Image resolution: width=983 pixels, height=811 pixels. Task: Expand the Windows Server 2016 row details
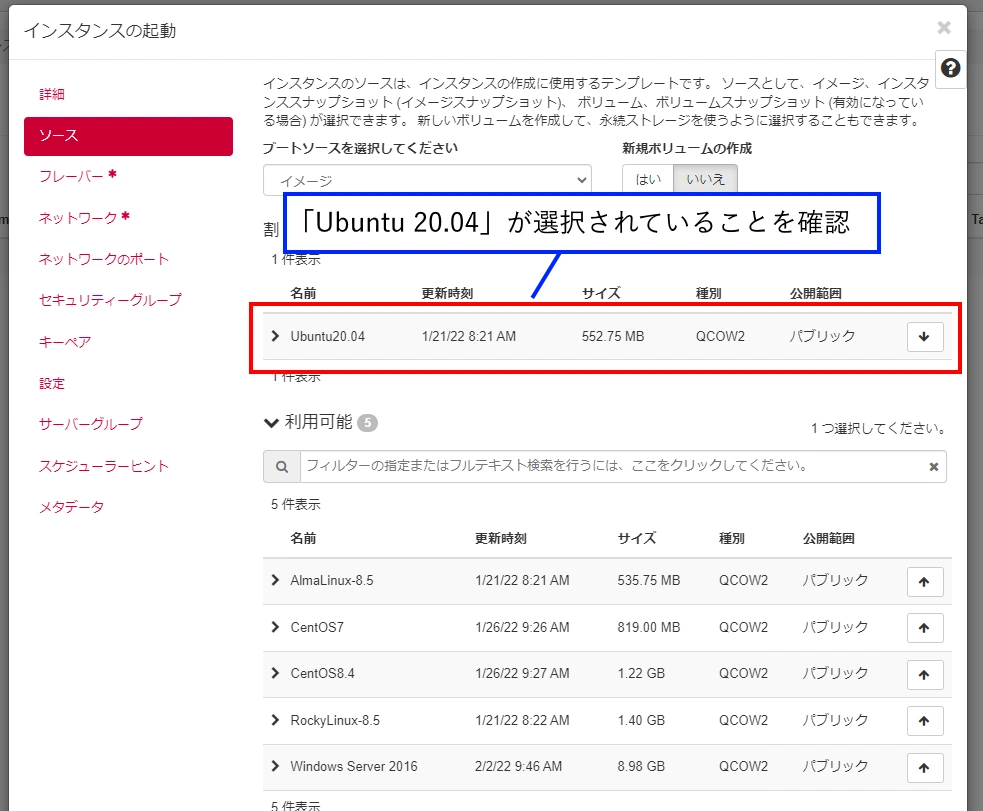pyautogui.click(x=276, y=766)
